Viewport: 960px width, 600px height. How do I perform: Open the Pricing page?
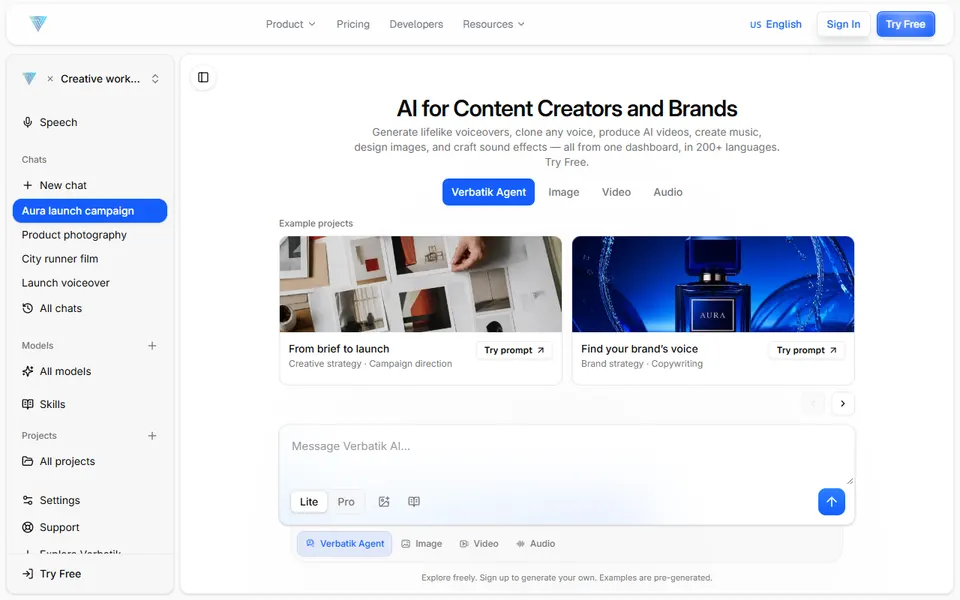tap(353, 24)
